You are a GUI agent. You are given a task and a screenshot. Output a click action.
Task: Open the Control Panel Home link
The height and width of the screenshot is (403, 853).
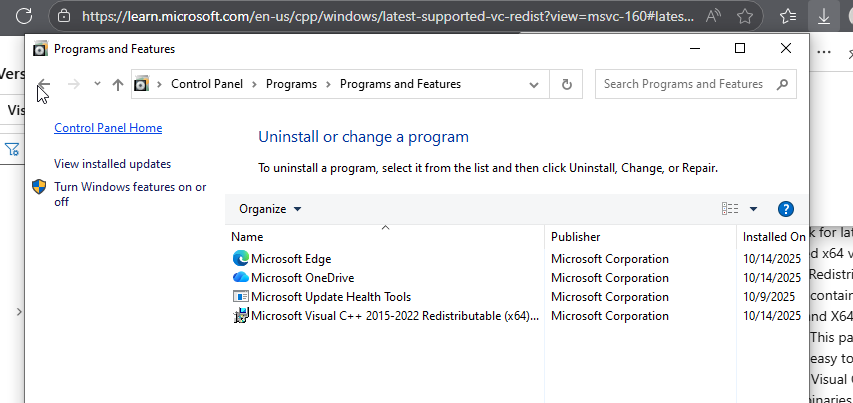click(108, 128)
